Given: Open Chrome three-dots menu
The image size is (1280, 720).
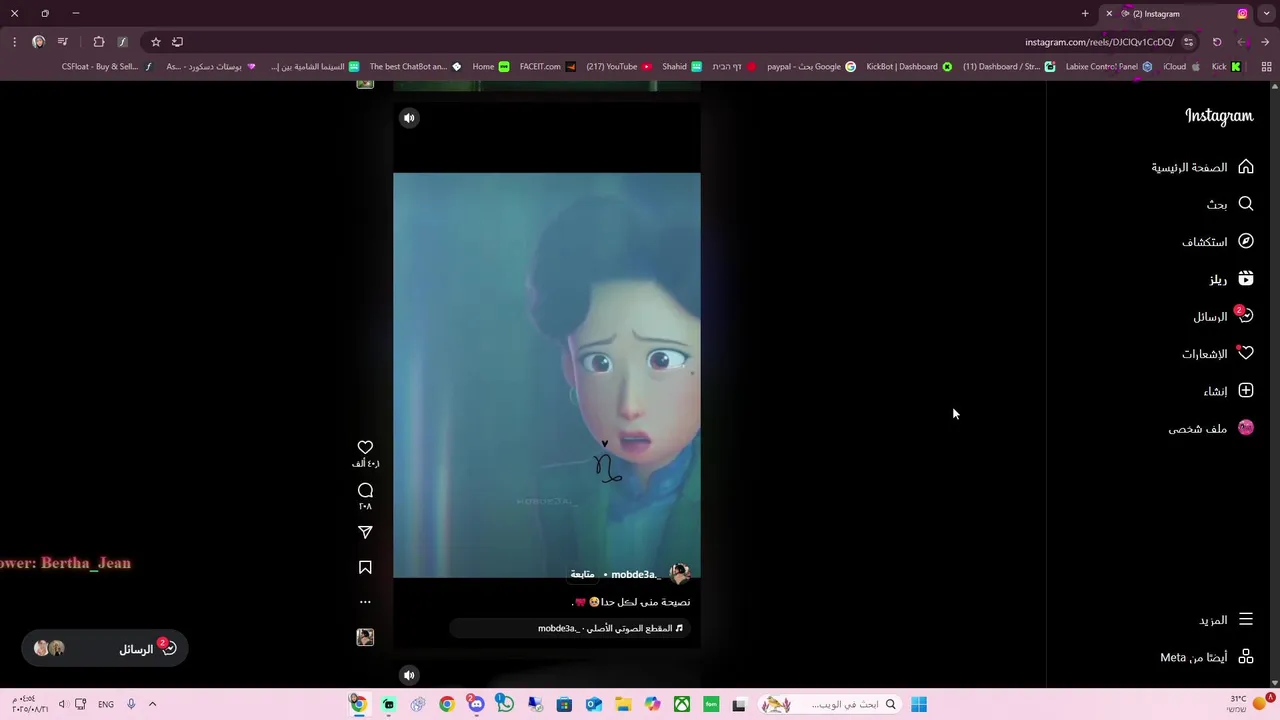Looking at the screenshot, I should point(14,42).
